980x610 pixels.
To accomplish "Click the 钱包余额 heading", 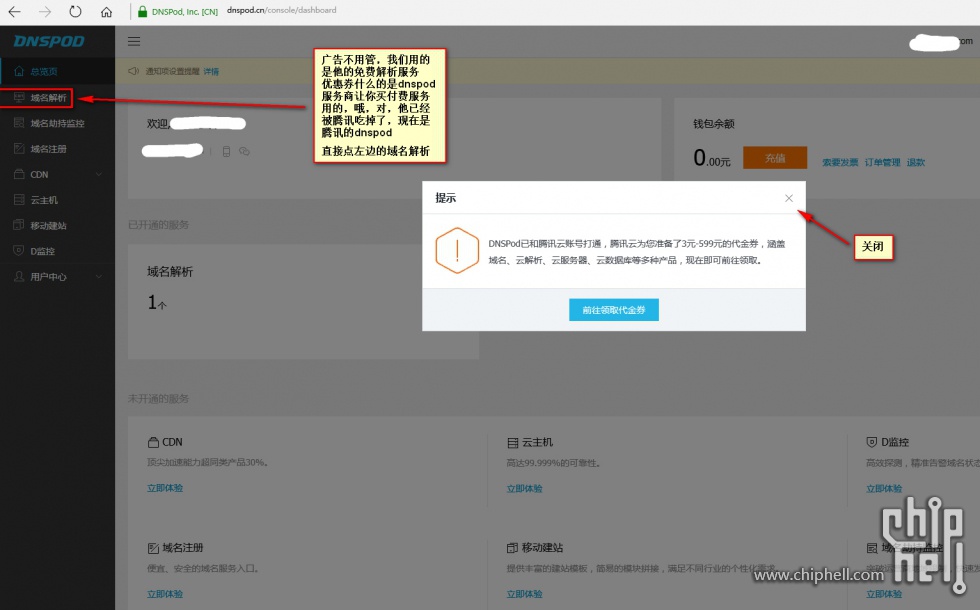I will 714,124.
